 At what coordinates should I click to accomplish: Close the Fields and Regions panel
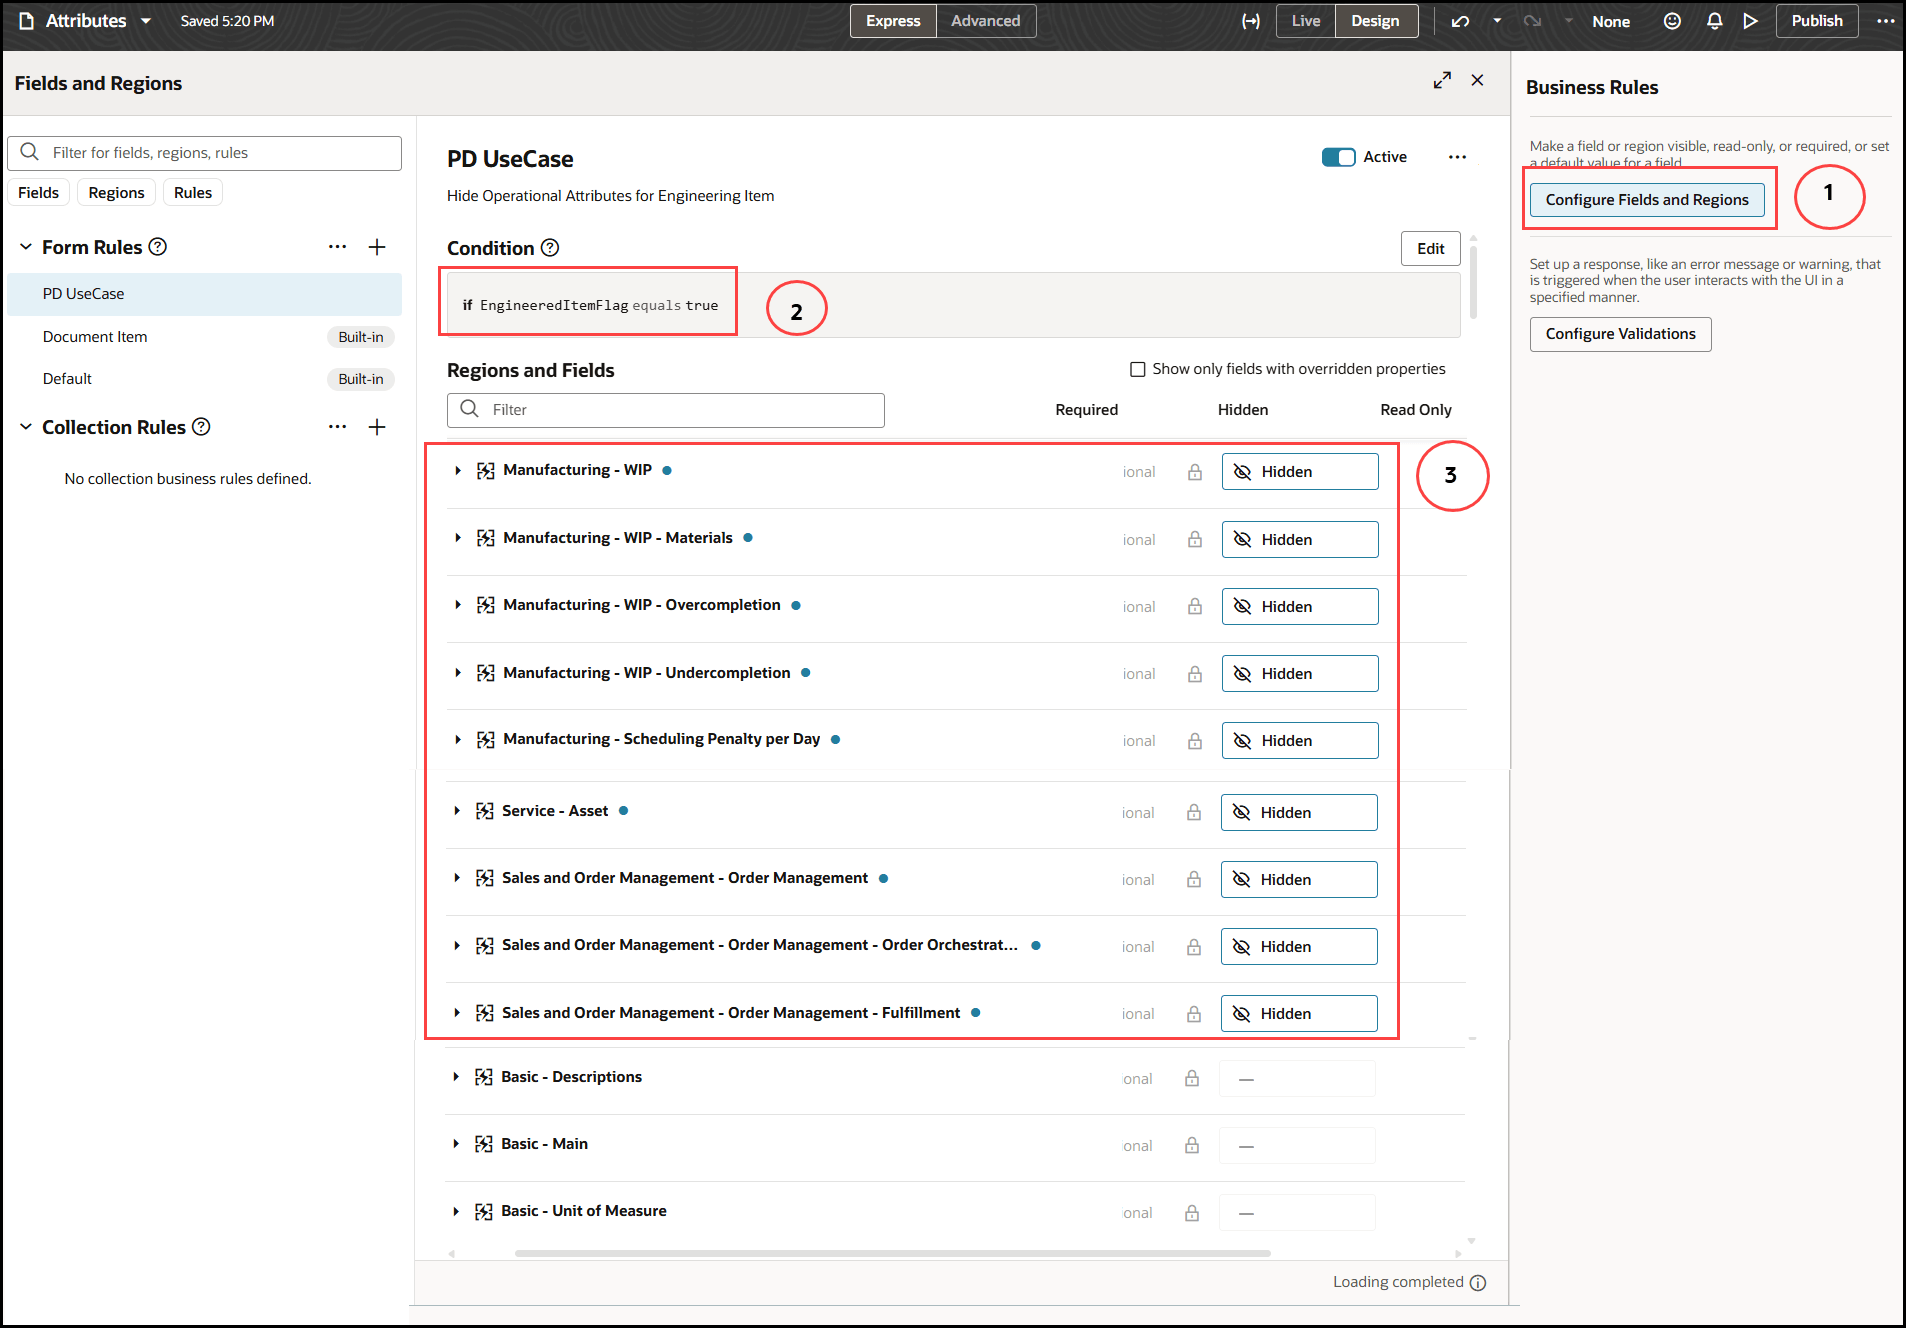(x=1477, y=80)
